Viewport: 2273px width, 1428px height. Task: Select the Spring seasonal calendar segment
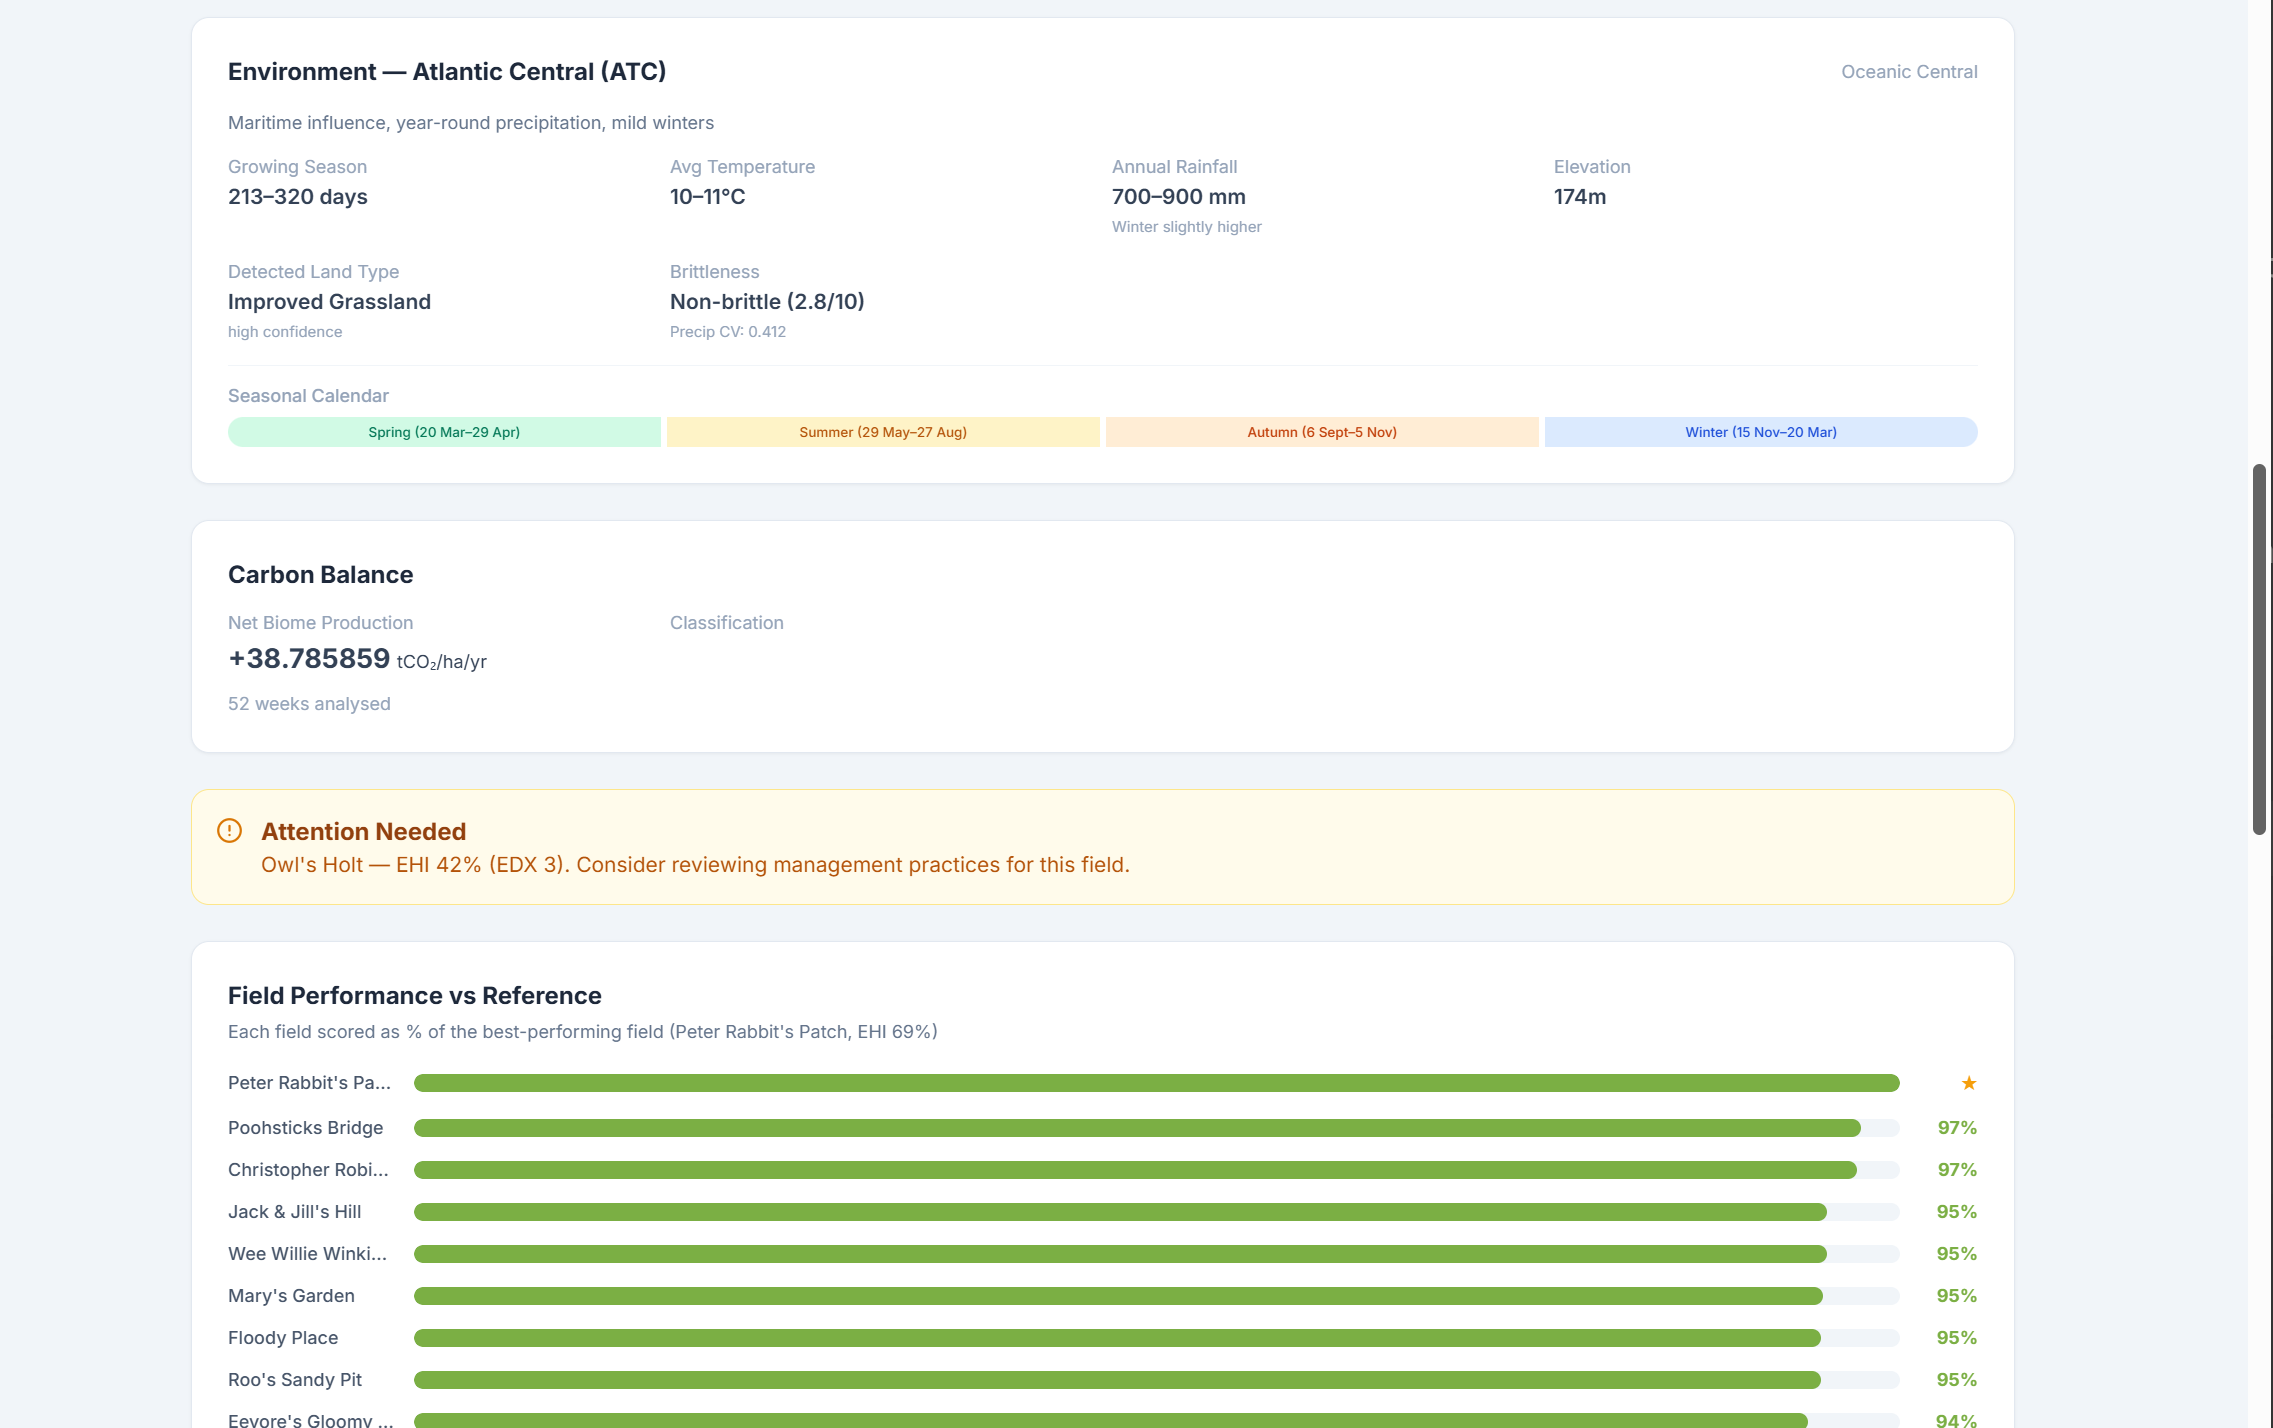pos(444,432)
